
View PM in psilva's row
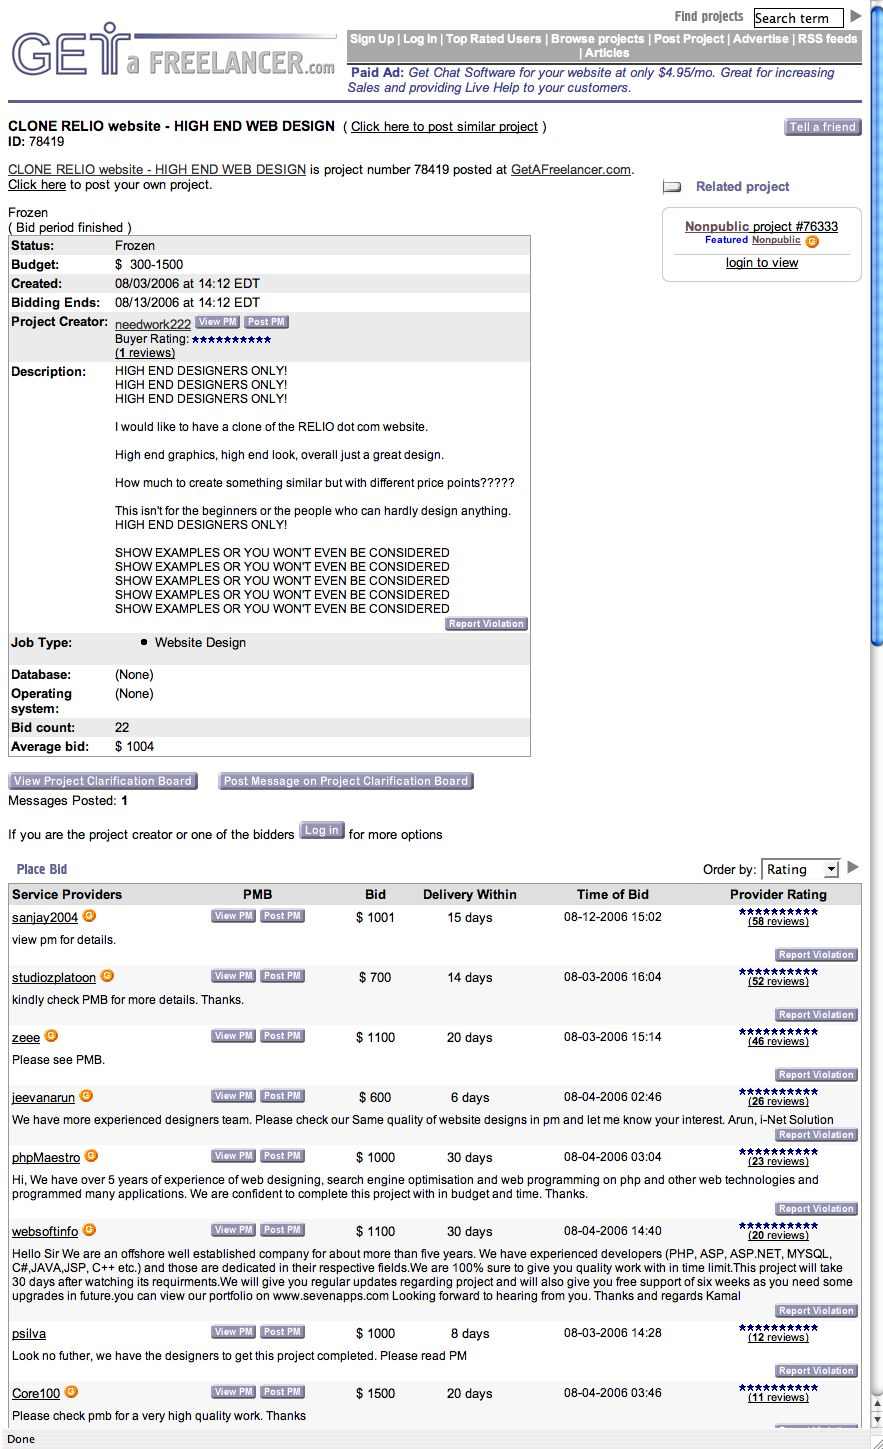tap(233, 1332)
